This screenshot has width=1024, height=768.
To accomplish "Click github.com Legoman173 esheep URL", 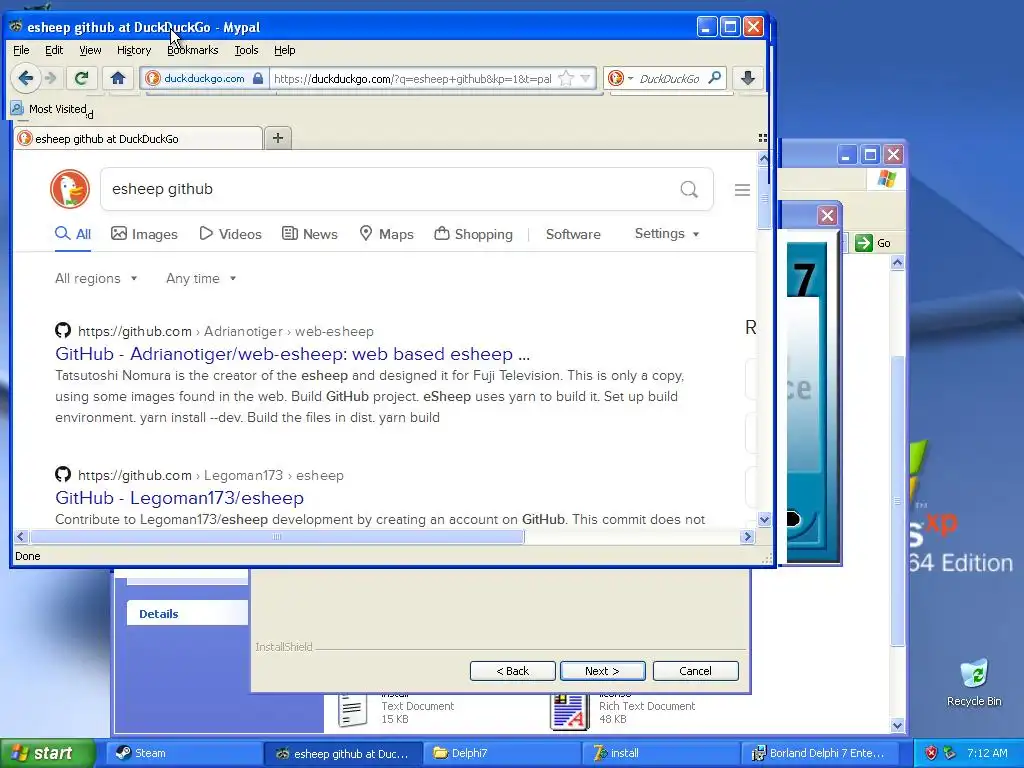I will click(x=210, y=475).
